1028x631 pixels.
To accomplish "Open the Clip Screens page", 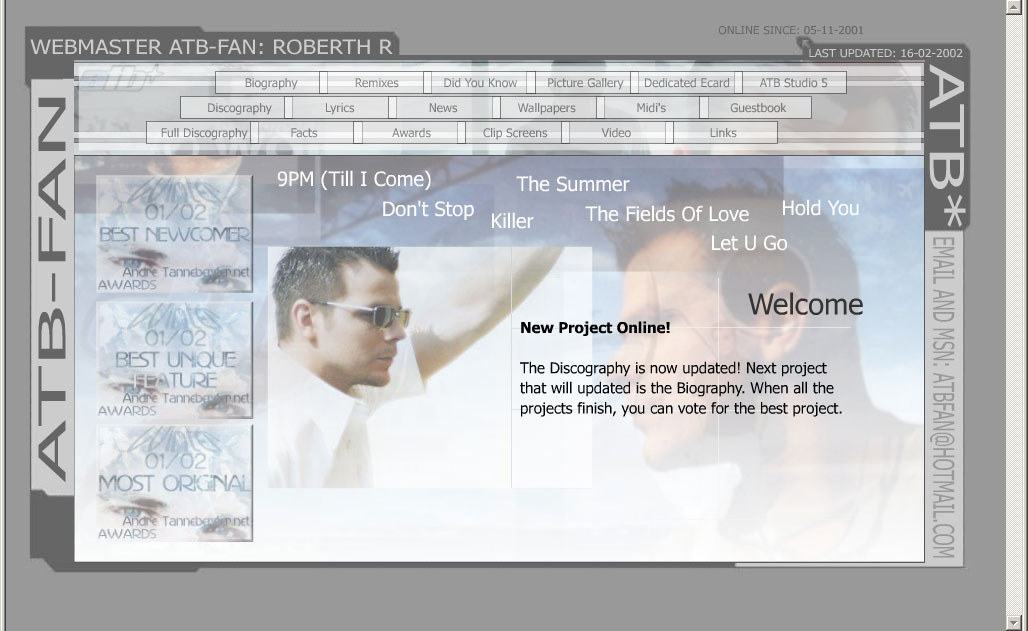I will click(514, 133).
